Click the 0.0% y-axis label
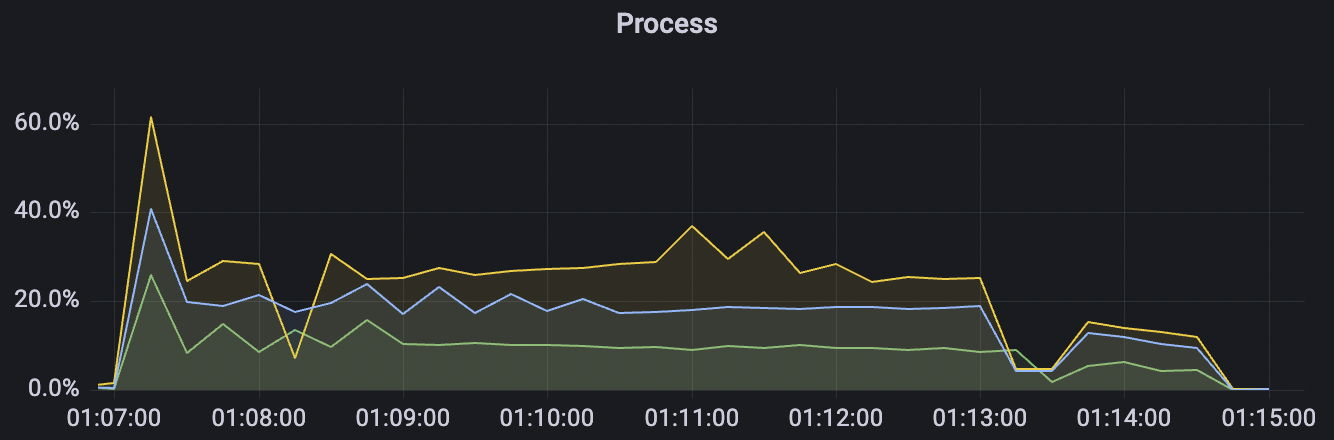 (52, 388)
